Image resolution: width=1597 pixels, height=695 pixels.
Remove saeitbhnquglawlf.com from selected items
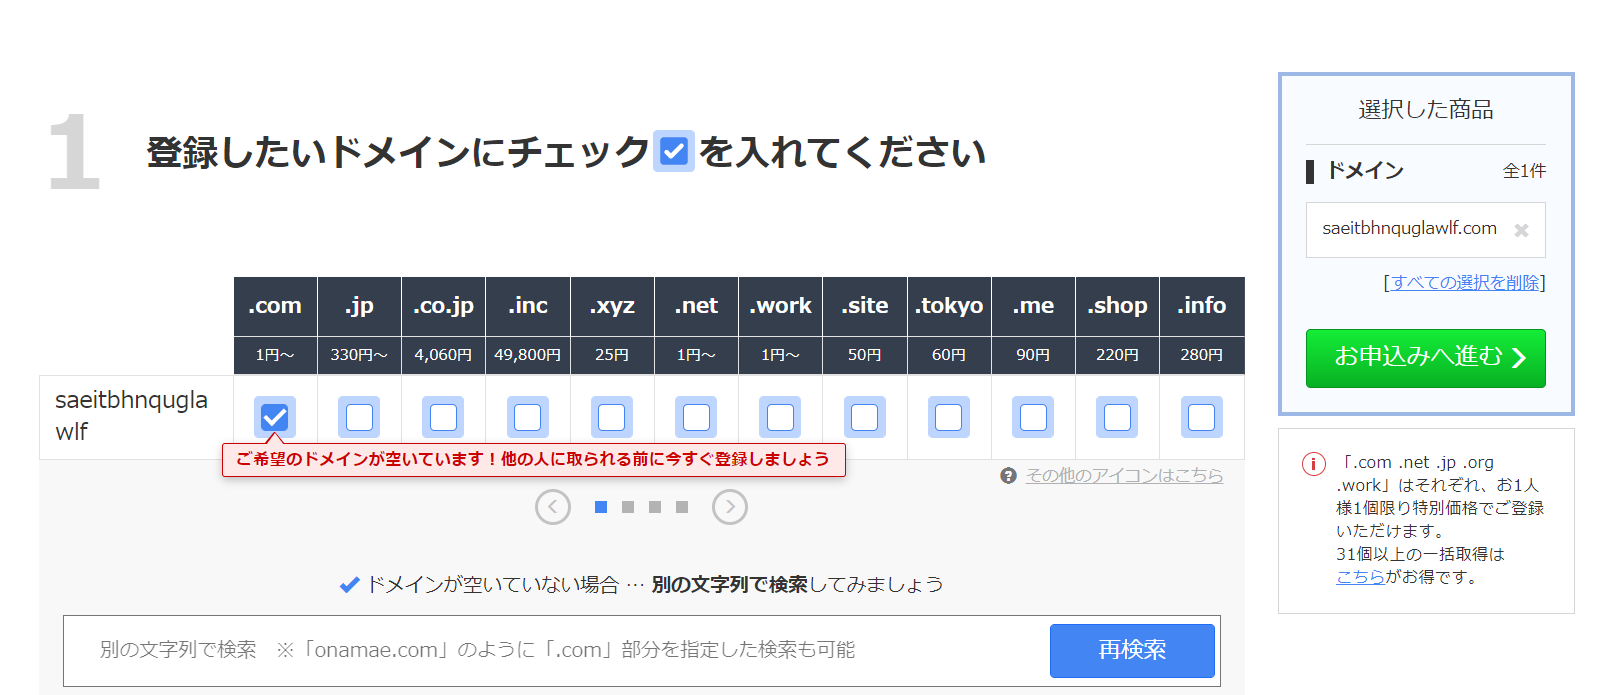click(x=1521, y=230)
